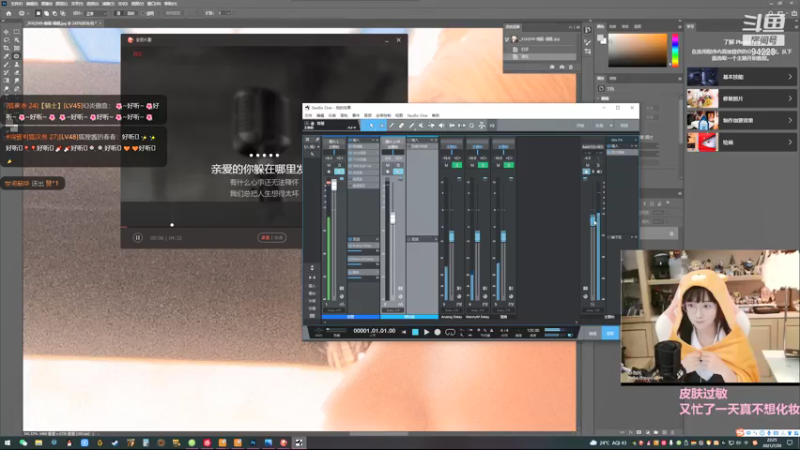
Task: Mute the Main output channel in Studio One
Action: point(587,165)
